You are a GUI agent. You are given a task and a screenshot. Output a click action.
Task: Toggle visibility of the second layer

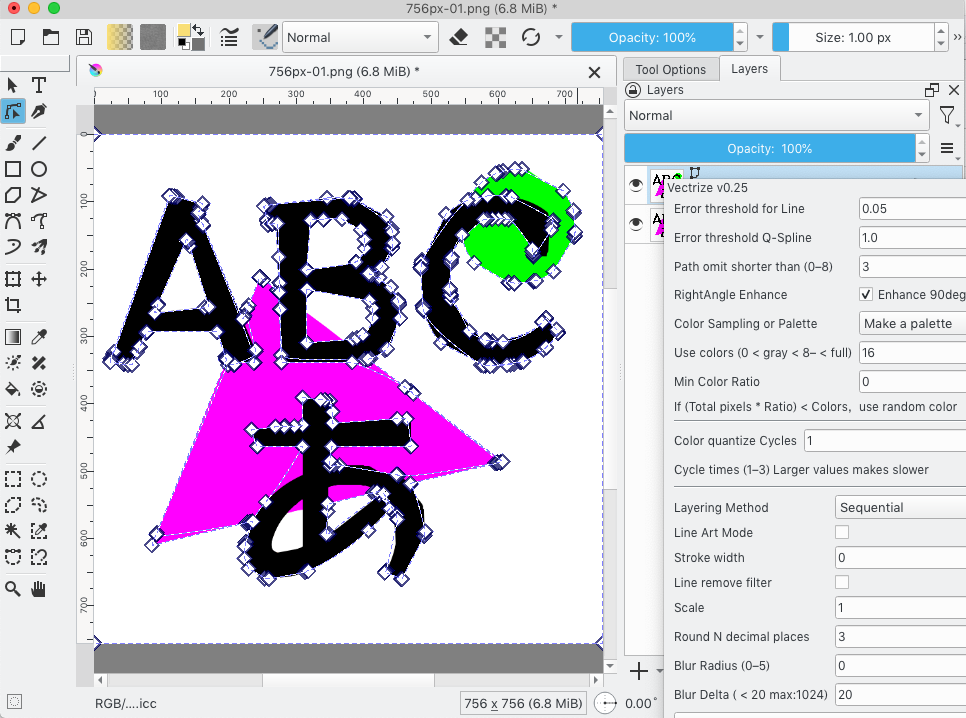pos(636,223)
